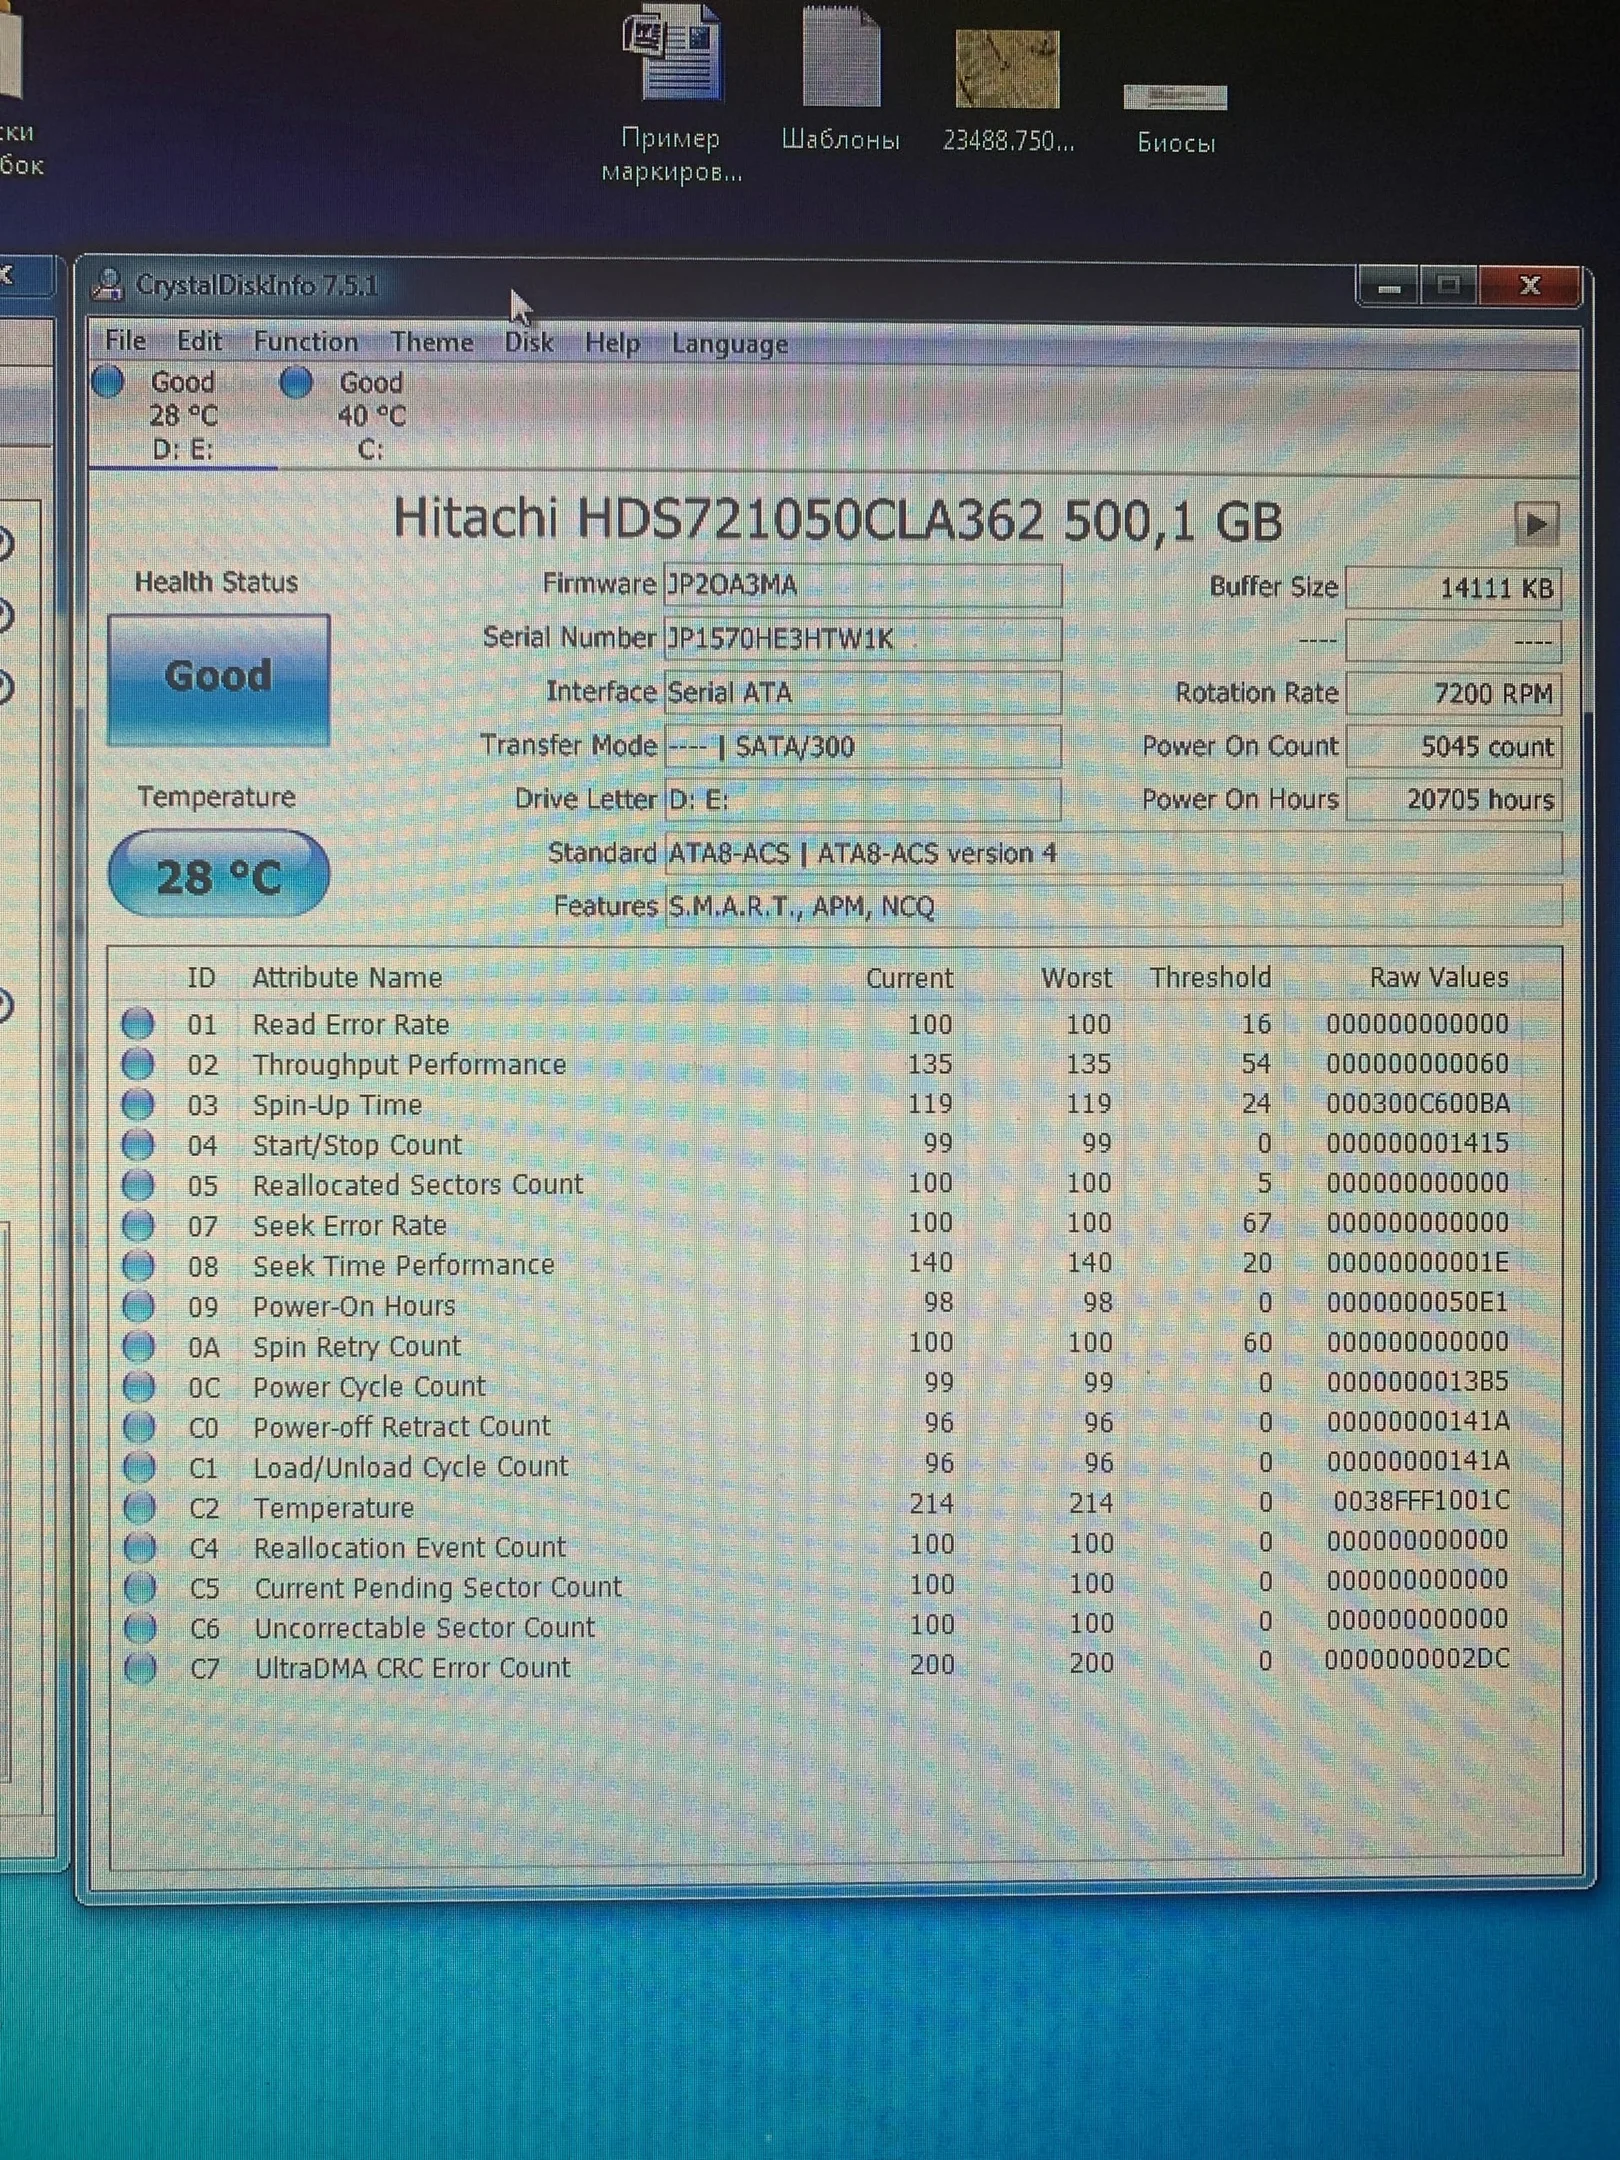This screenshot has height=2160, width=1620.
Task: Open the Language menu
Action: 729,344
